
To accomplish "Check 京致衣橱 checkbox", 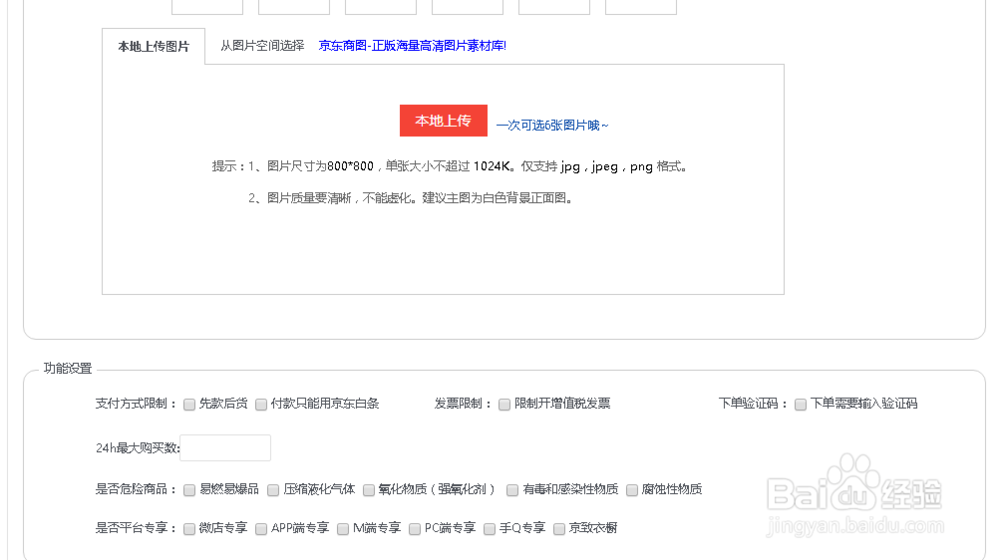I will [559, 529].
